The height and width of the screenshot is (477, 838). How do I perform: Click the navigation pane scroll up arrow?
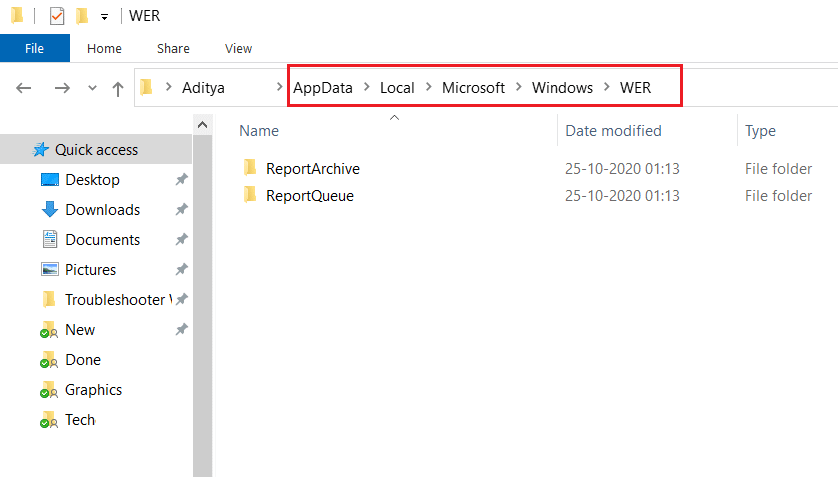[x=202, y=125]
